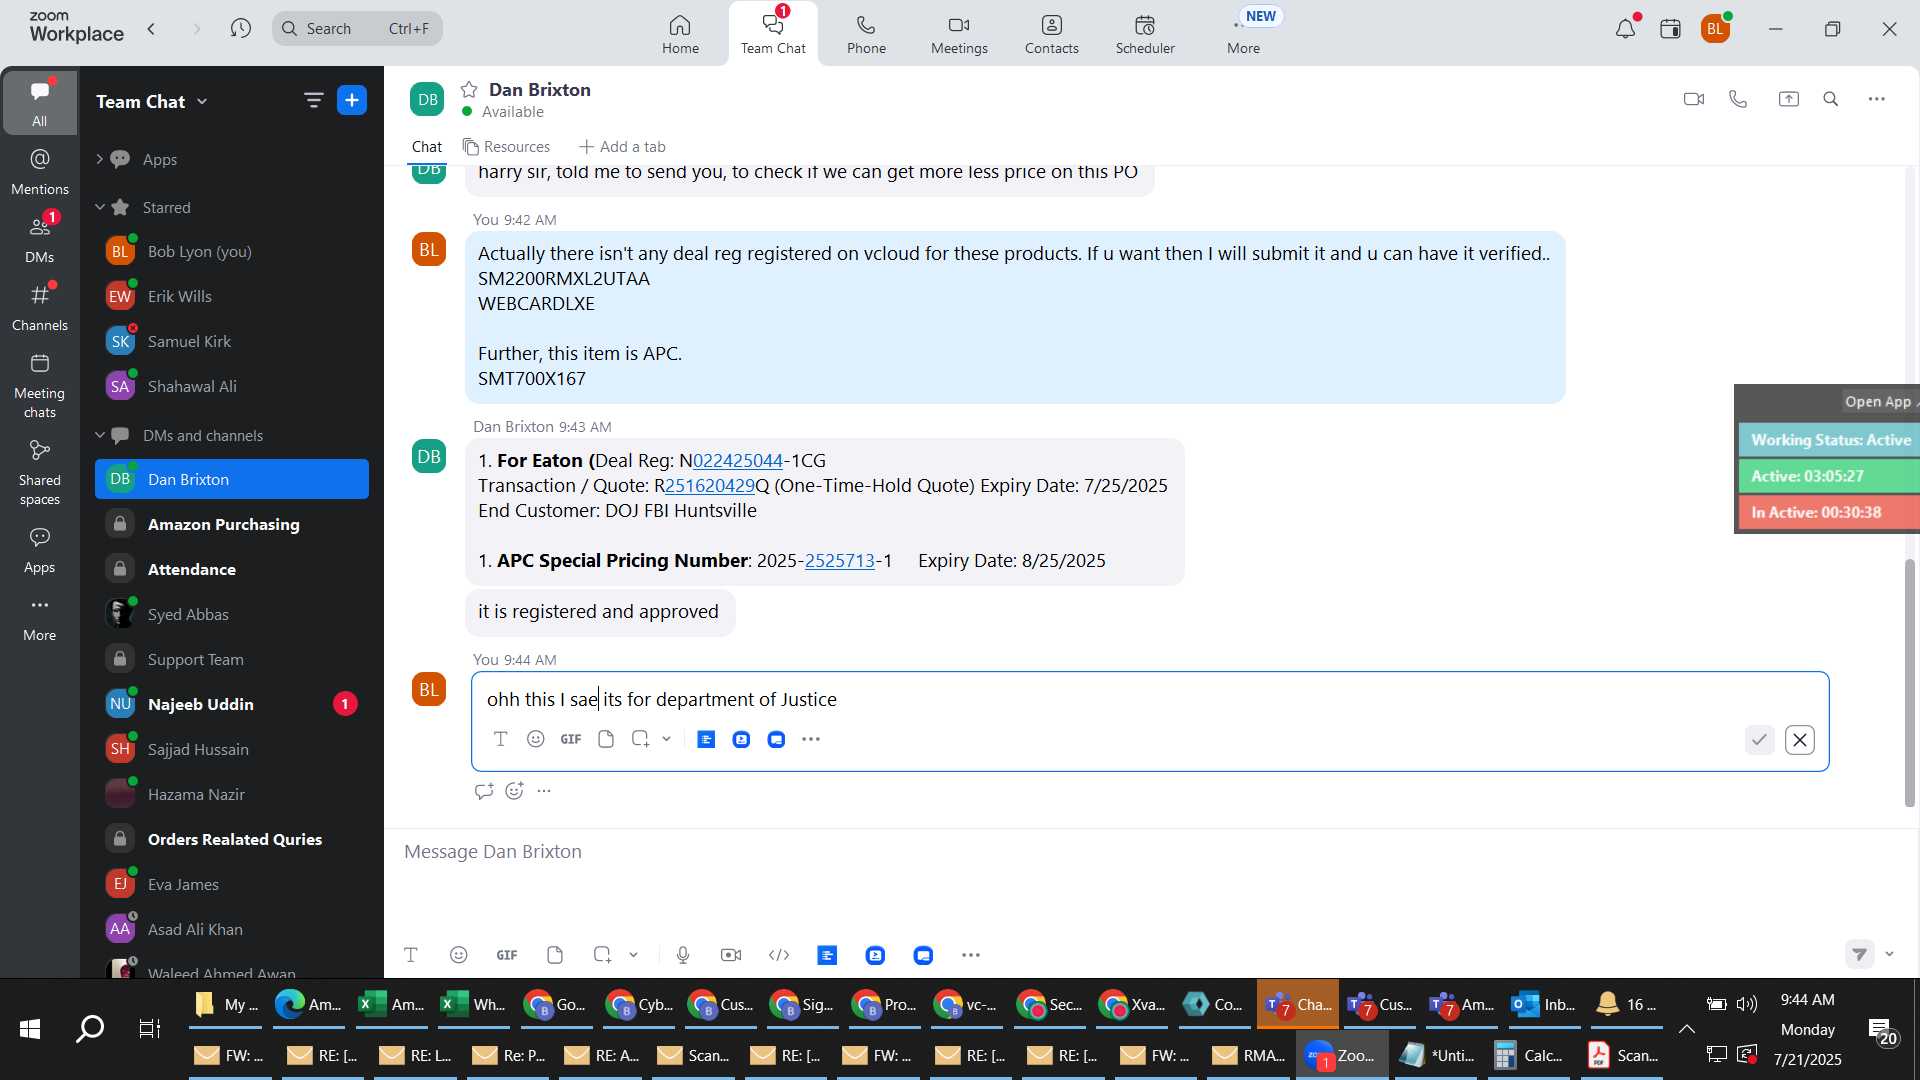Open APC pricing link 2525713
Screen dimensions: 1920x1080
click(x=840, y=561)
